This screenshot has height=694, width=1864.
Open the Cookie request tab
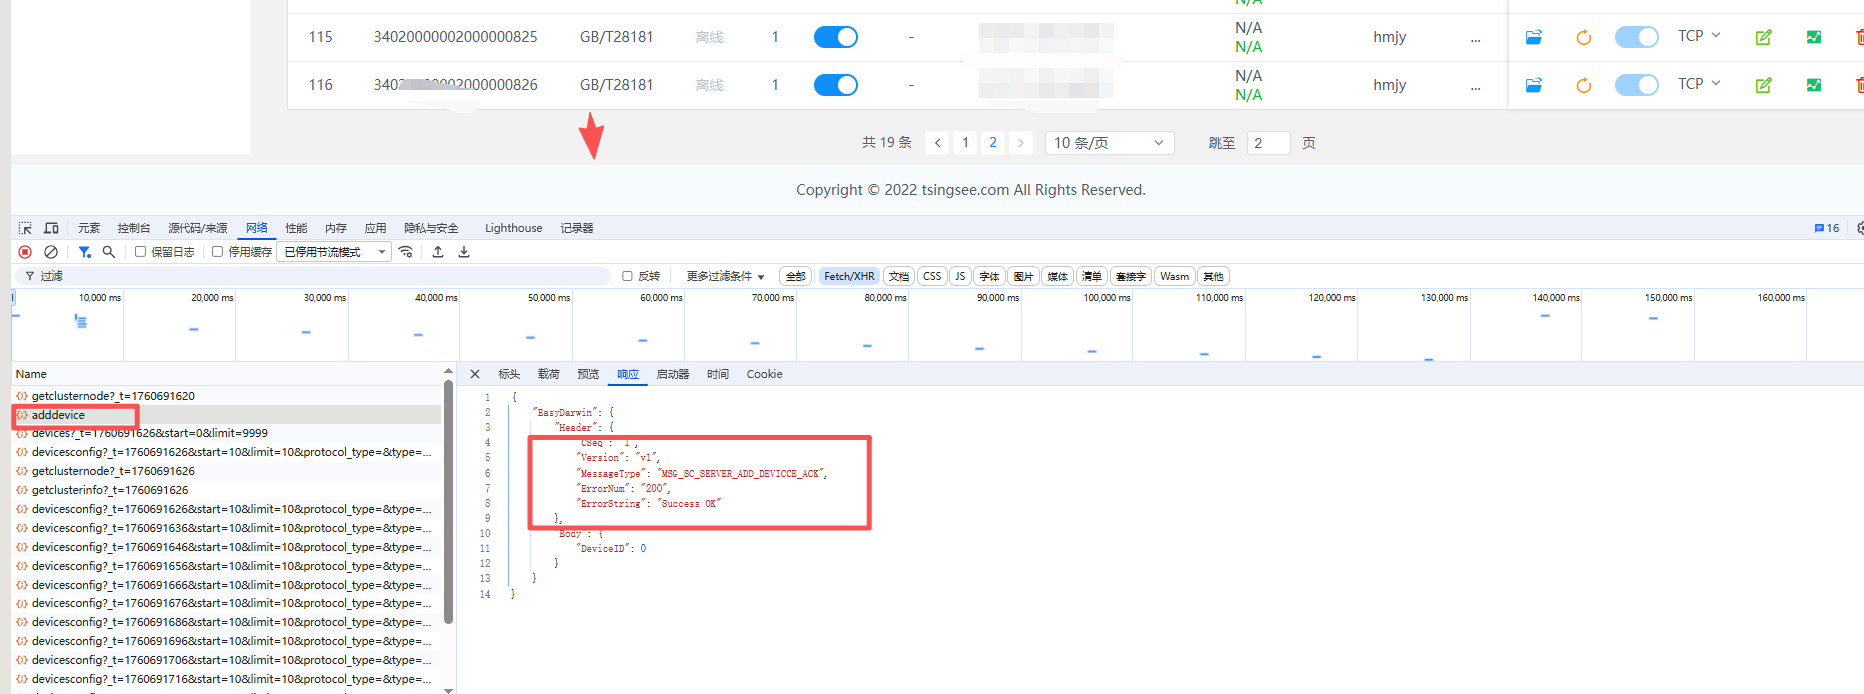click(765, 374)
